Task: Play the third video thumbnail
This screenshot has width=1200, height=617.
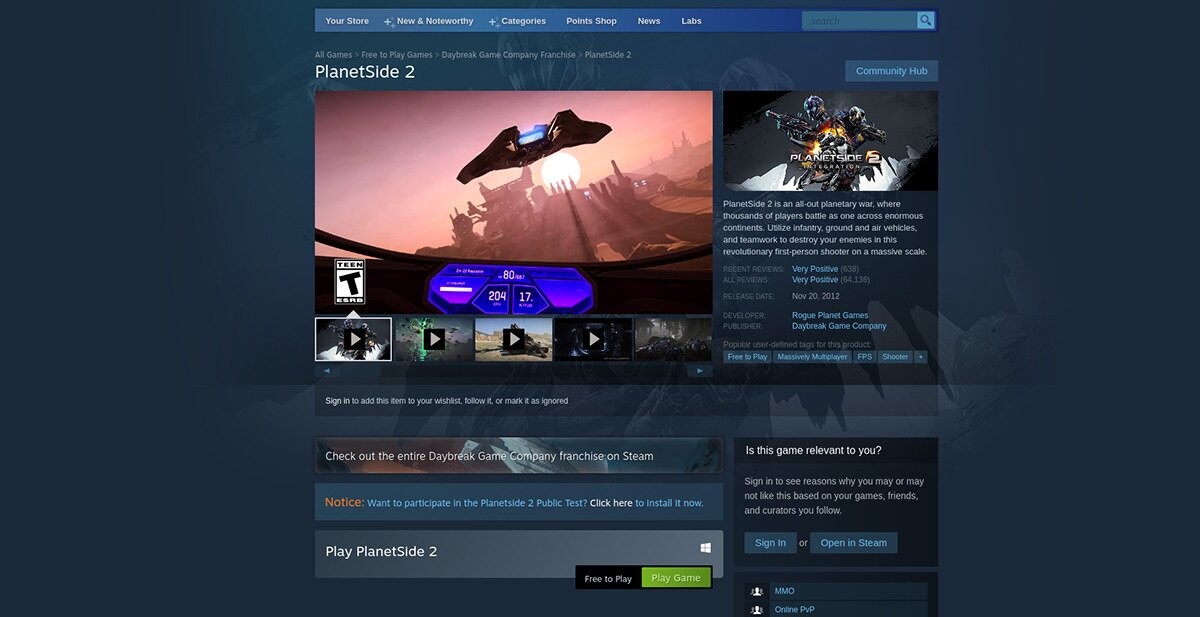Action: 513,339
